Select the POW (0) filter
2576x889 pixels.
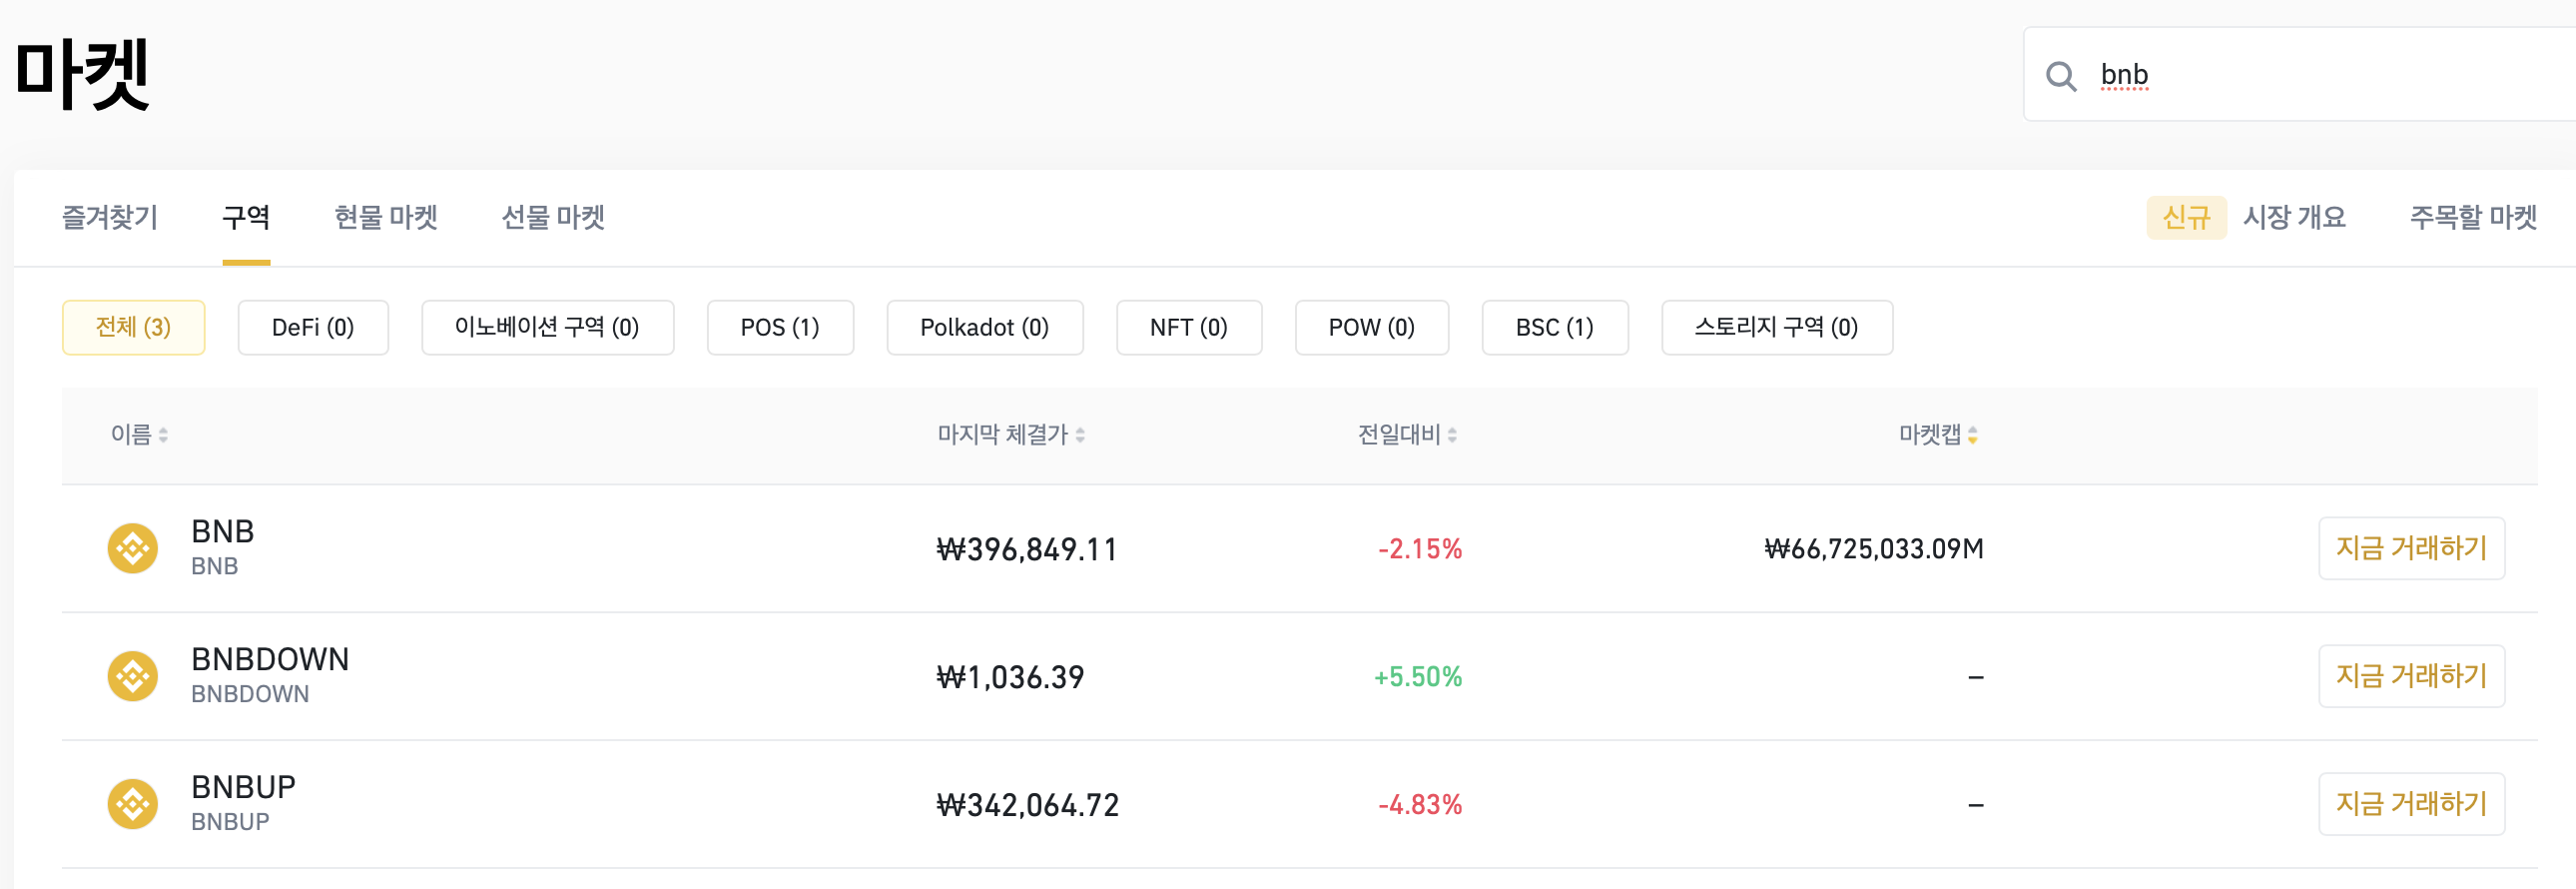(x=1372, y=327)
